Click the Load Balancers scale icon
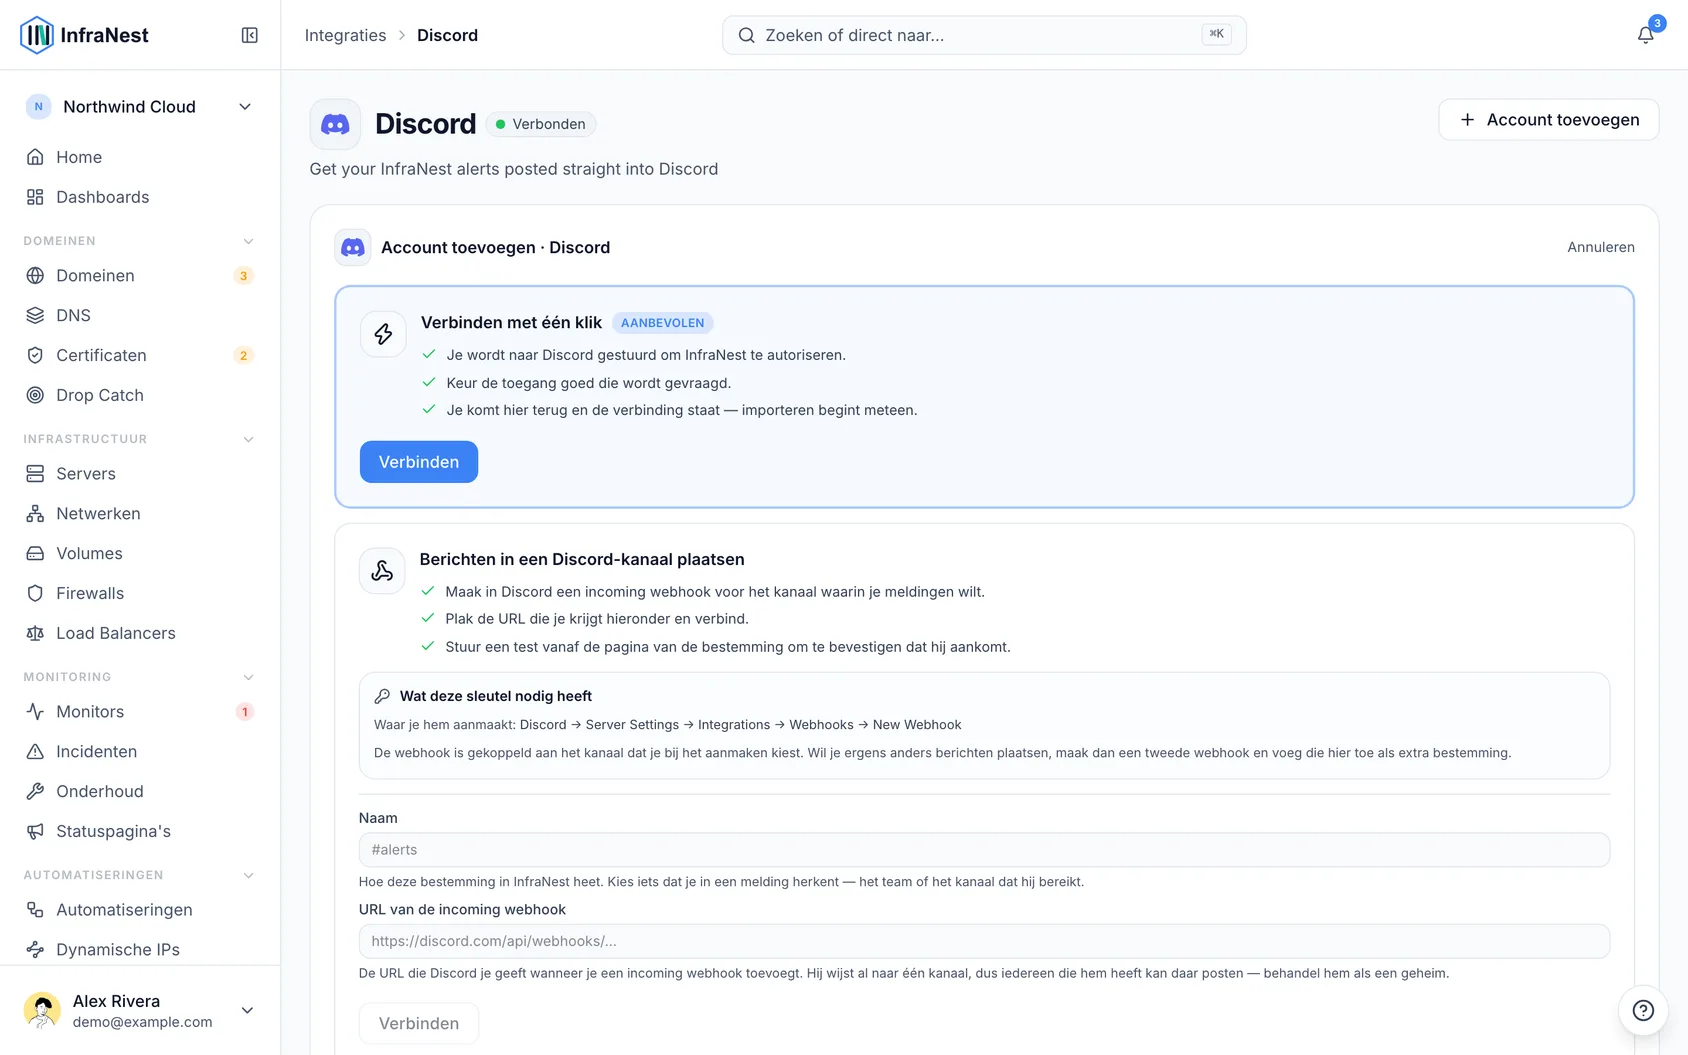 [35, 633]
